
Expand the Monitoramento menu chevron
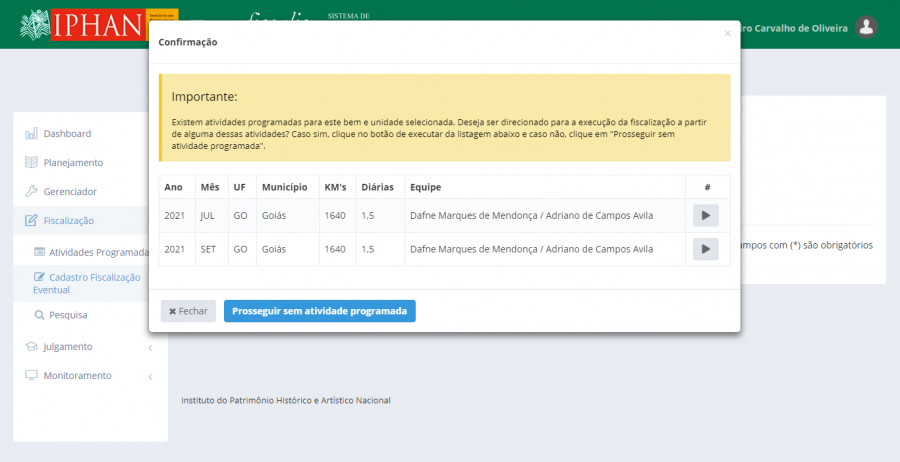point(150,376)
